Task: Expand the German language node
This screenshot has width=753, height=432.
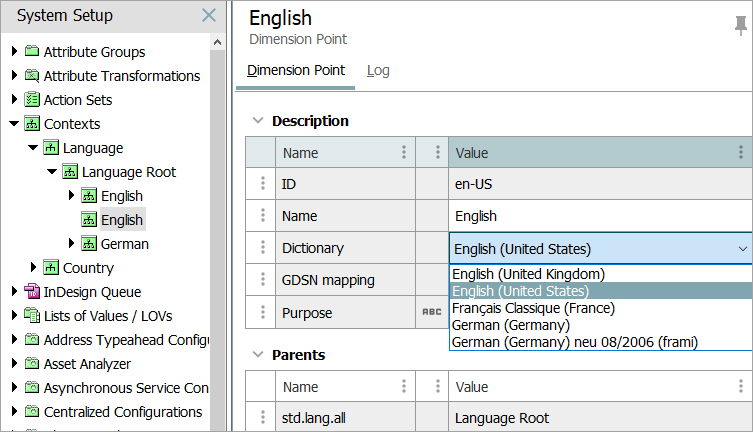Action: tap(71, 244)
